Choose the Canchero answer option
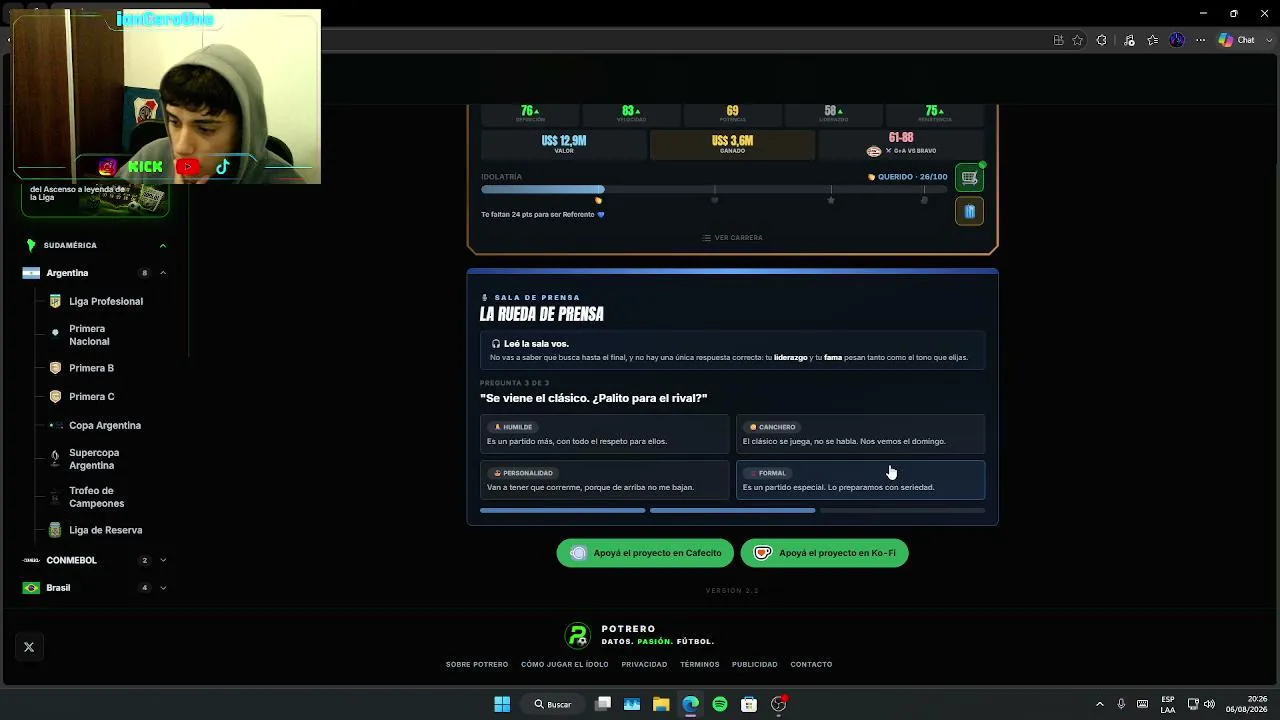The height and width of the screenshot is (720, 1280). coord(860,433)
